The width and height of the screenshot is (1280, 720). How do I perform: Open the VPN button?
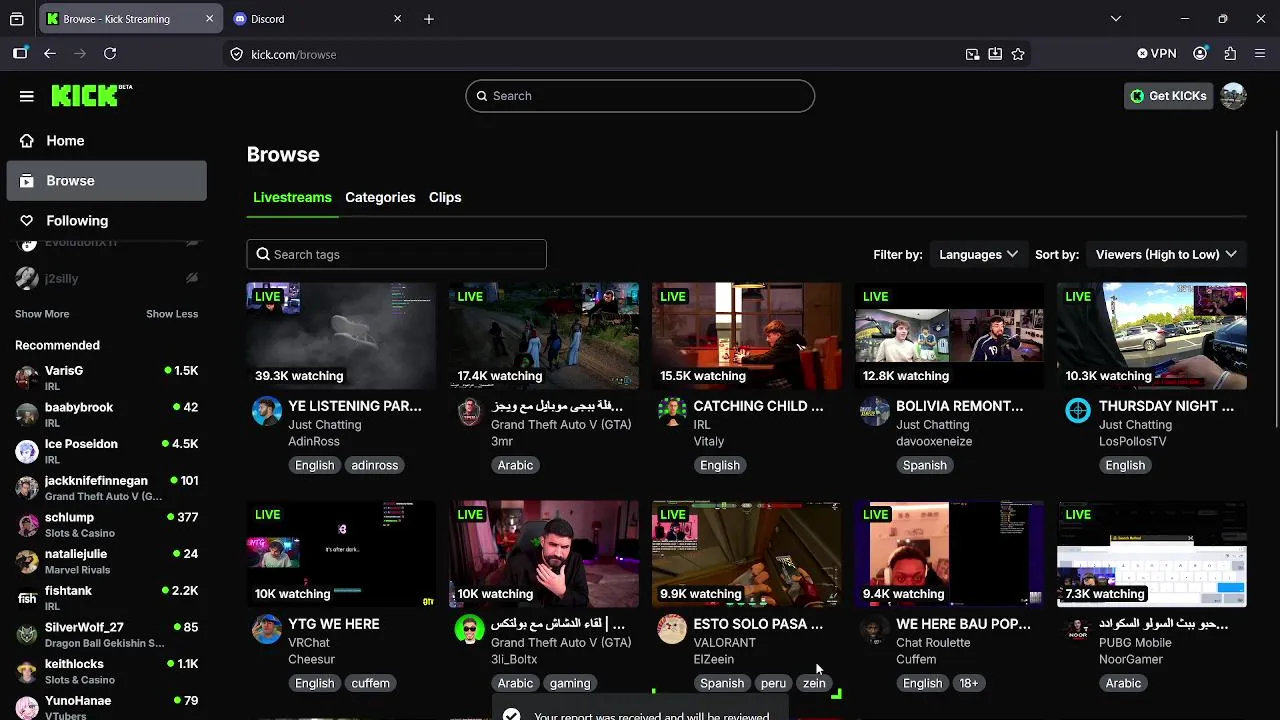(x=1157, y=54)
